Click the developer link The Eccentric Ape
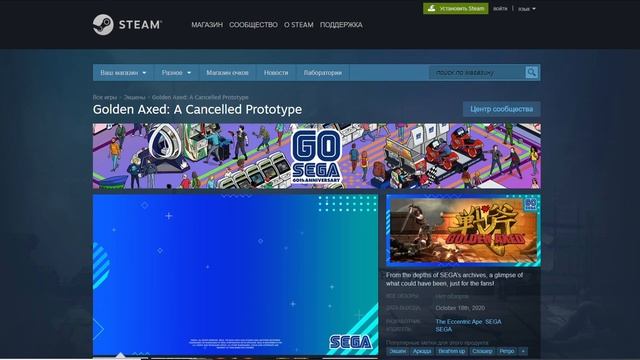 tap(459, 322)
